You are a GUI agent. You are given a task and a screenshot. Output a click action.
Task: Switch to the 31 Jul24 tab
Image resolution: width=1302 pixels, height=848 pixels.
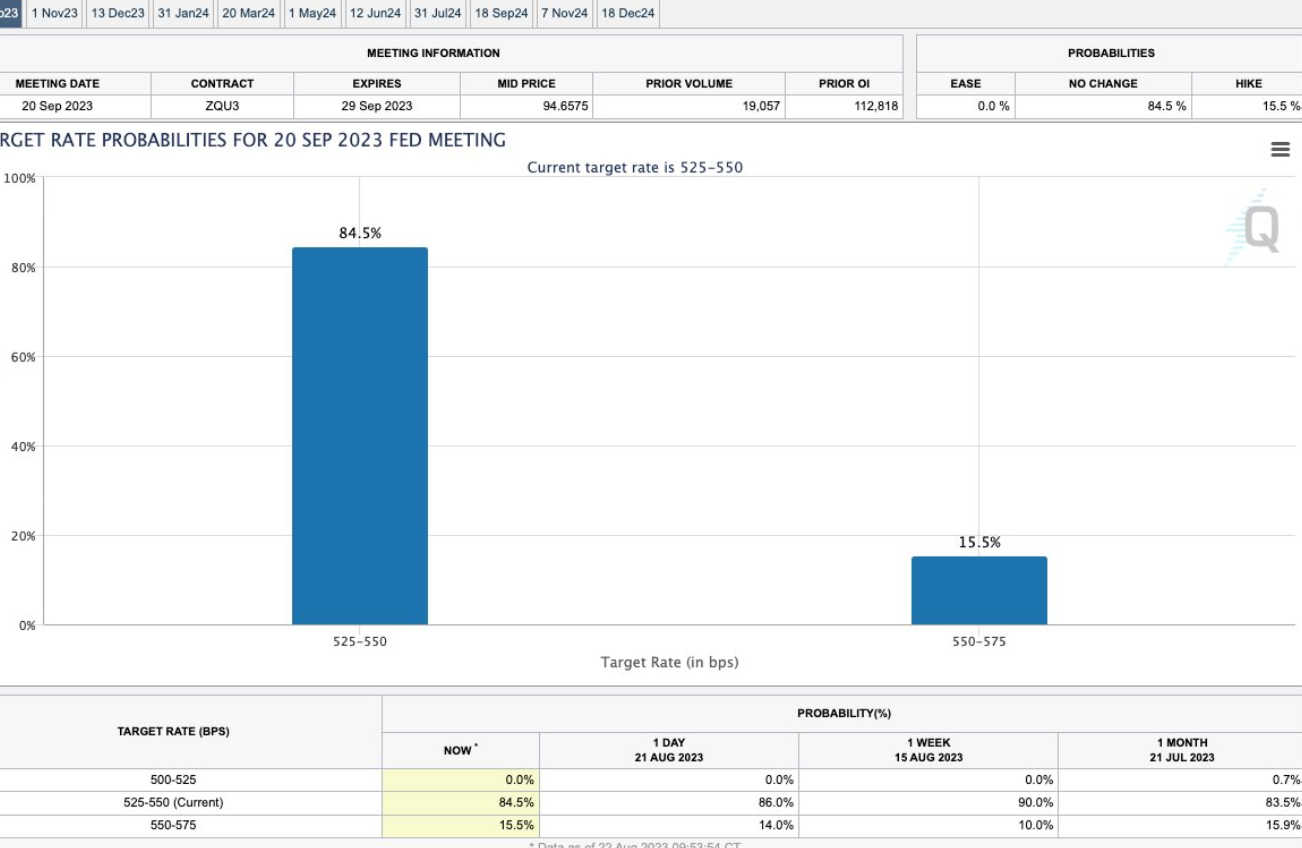coord(438,13)
